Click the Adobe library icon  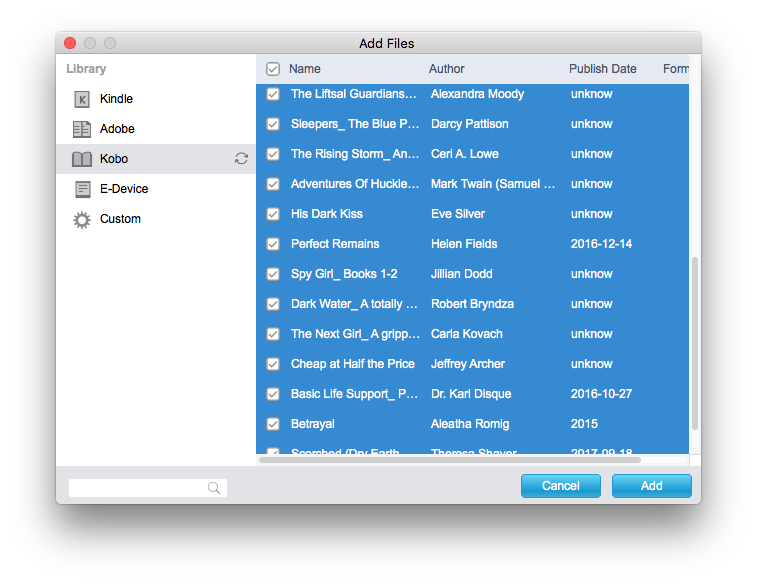point(82,129)
